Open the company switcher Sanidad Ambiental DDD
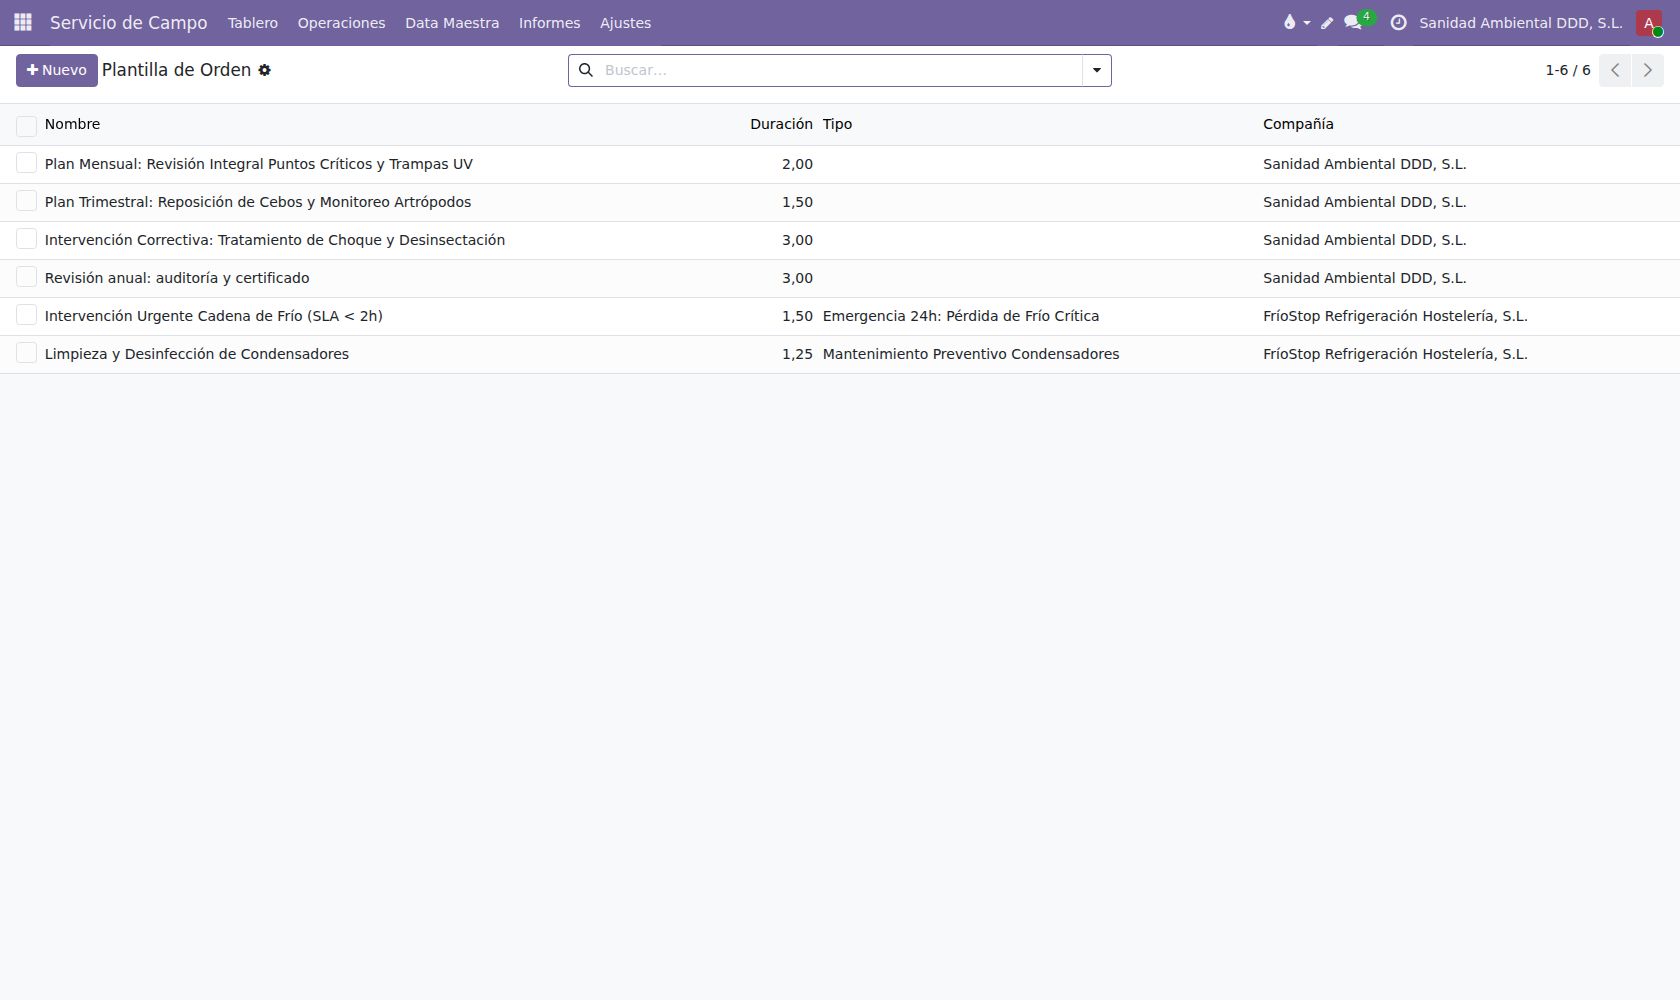 pyautogui.click(x=1520, y=23)
